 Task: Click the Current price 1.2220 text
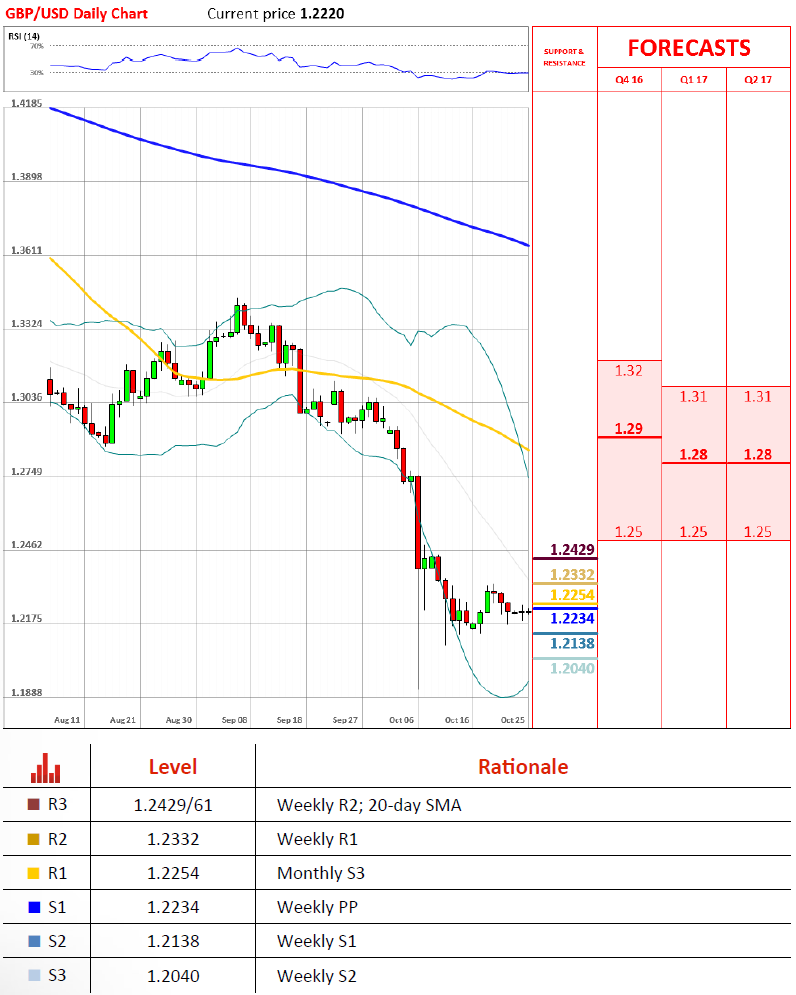276,13
